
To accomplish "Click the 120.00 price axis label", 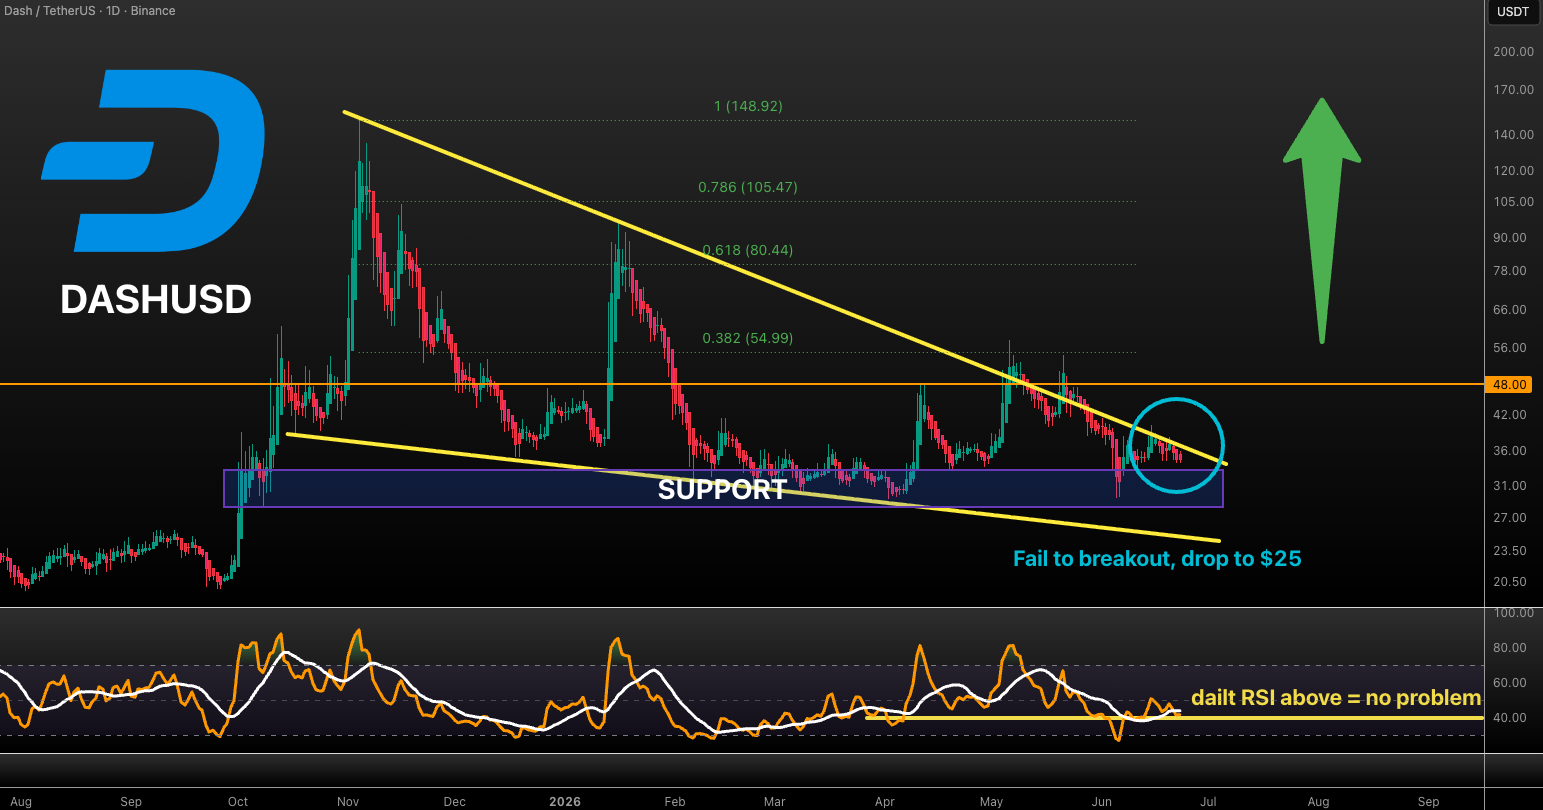I will point(1514,171).
